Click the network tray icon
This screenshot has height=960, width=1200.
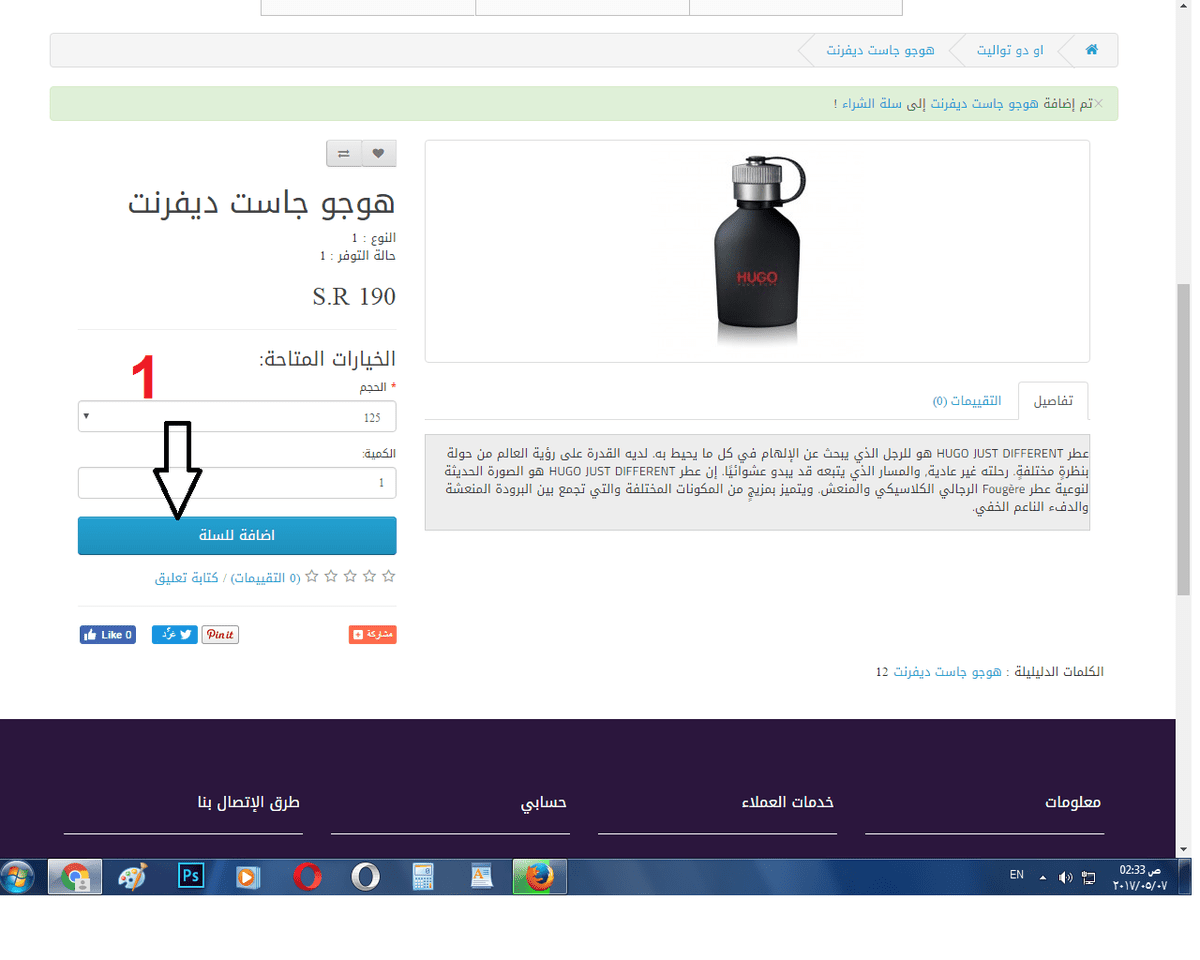[x=1089, y=878]
